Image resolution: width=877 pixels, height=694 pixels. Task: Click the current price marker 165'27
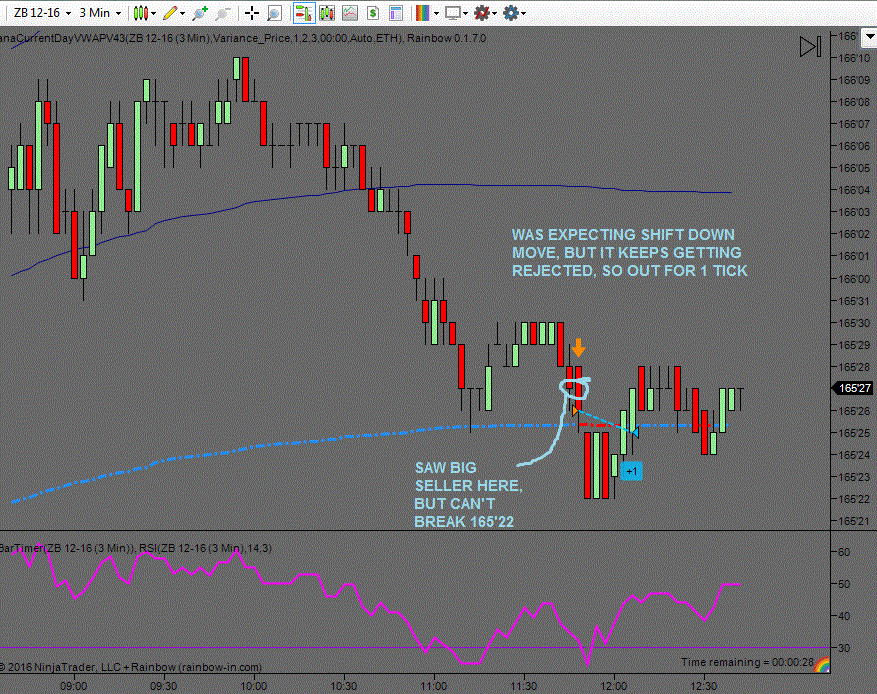click(x=854, y=388)
